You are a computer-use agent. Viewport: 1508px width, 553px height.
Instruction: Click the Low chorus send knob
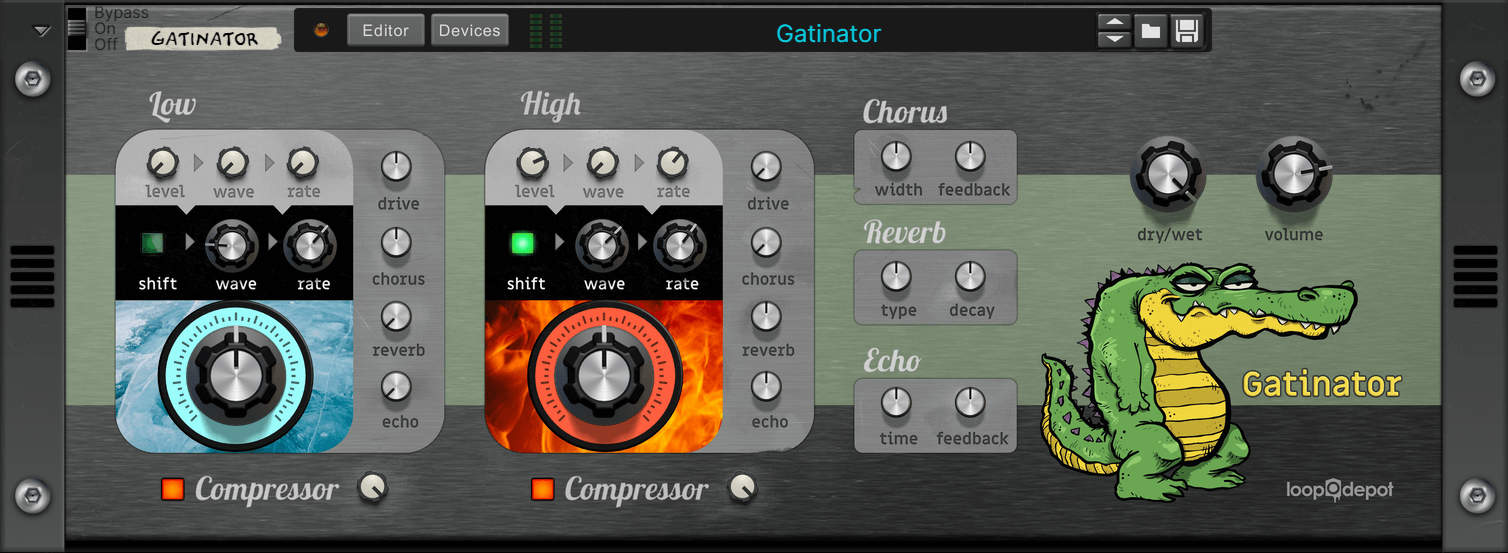[397, 242]
